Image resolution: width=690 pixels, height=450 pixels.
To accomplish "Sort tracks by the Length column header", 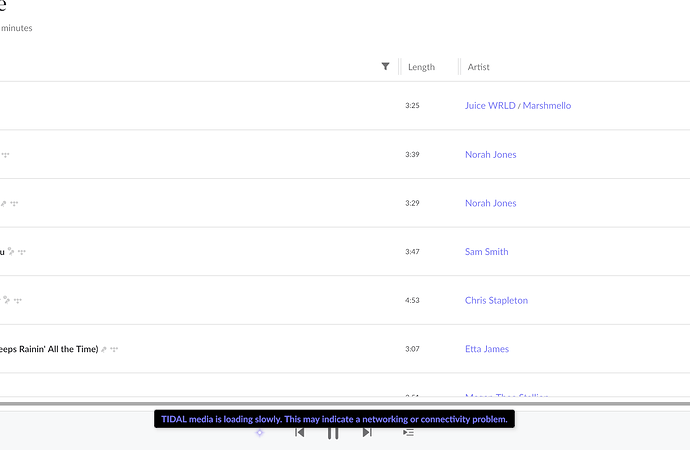I will pos(421,67).
